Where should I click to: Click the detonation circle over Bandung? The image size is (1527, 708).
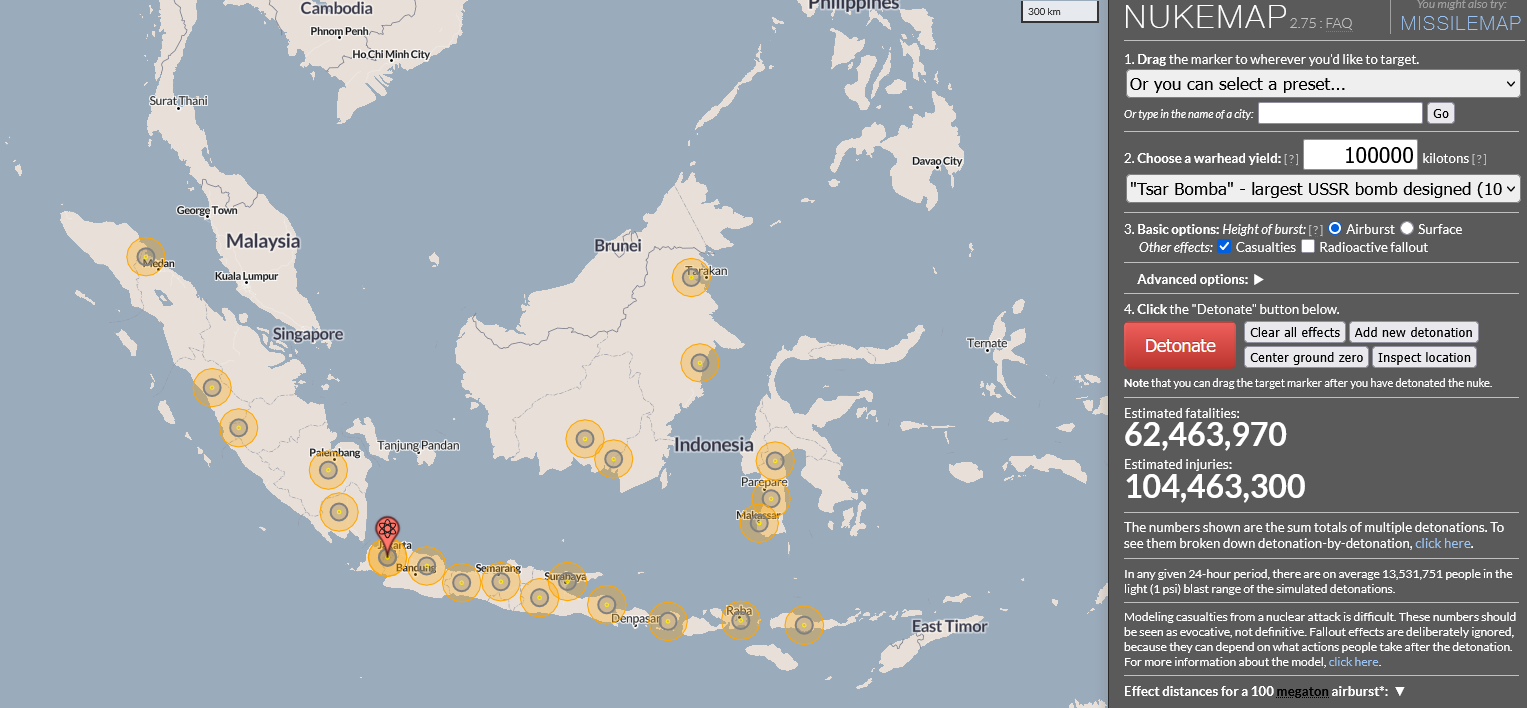click(x=425, y=566)
